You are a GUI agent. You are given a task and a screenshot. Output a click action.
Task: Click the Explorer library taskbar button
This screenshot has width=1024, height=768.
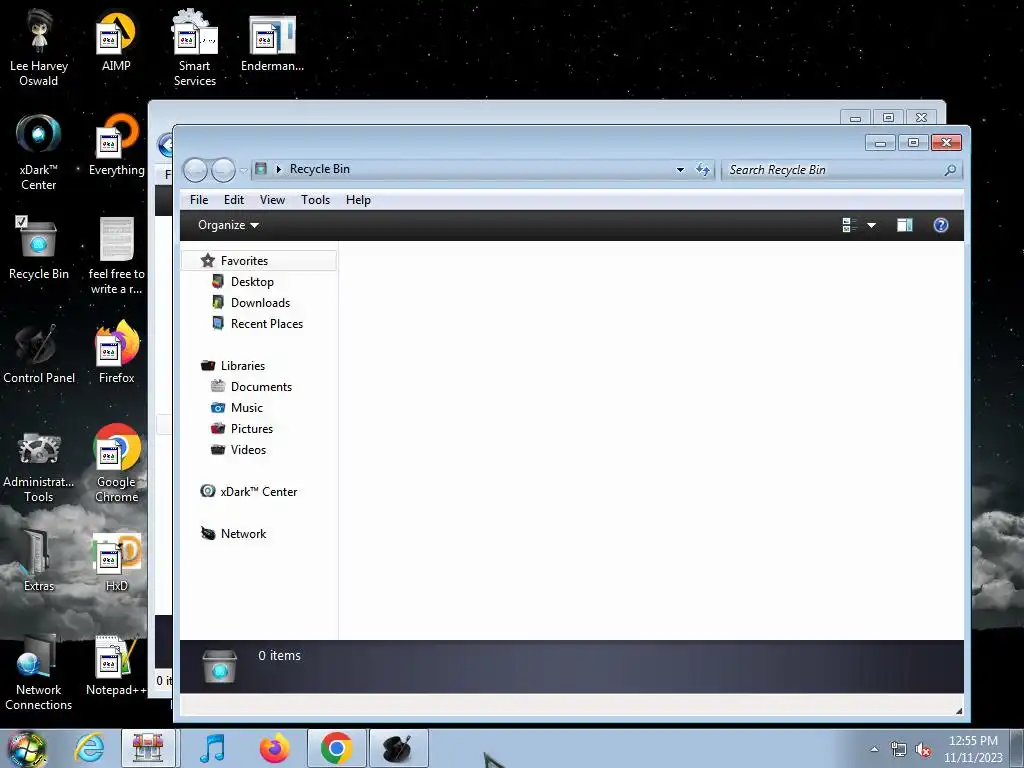(148, 748)
